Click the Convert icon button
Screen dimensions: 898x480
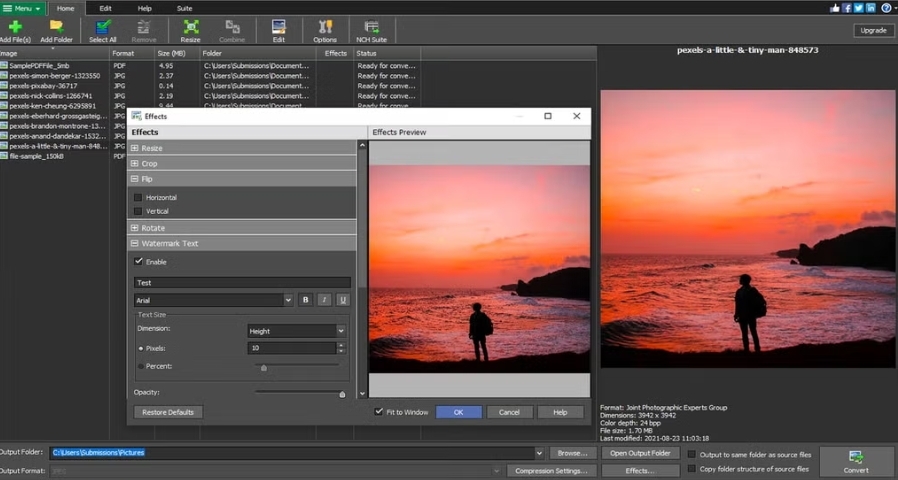point(856,461)
